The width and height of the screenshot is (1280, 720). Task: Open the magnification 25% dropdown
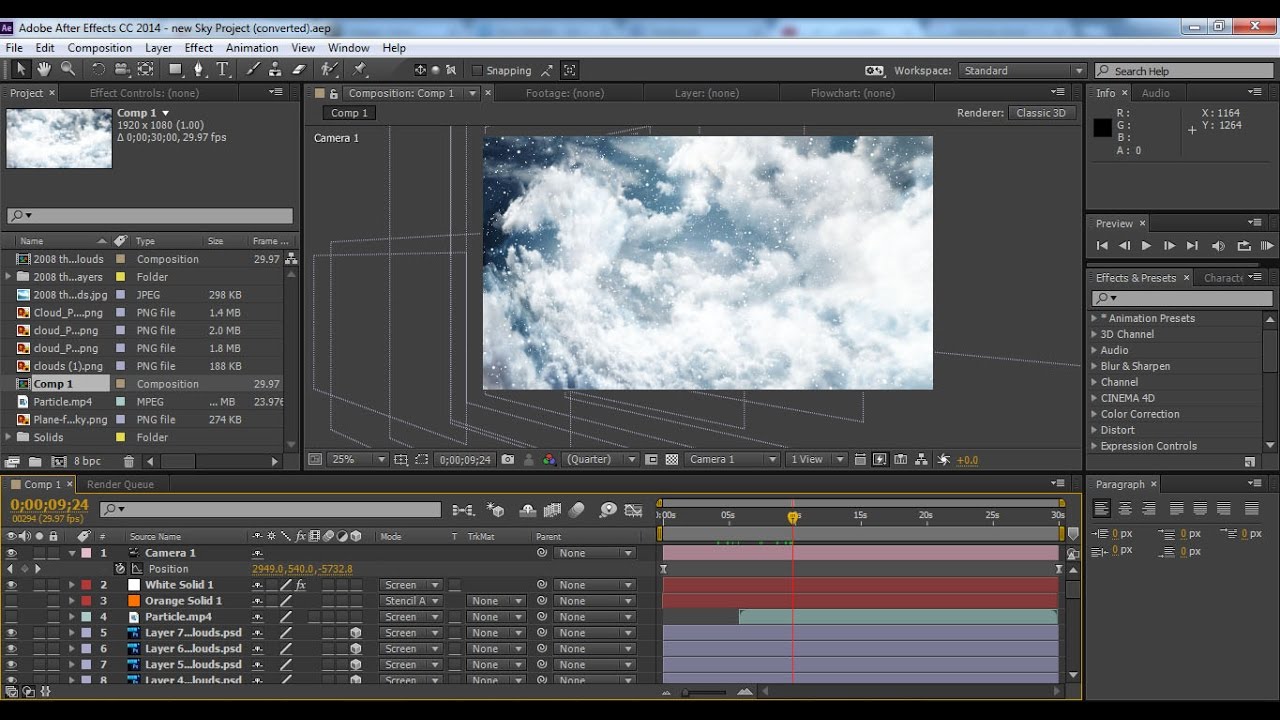tap(359, 460)
